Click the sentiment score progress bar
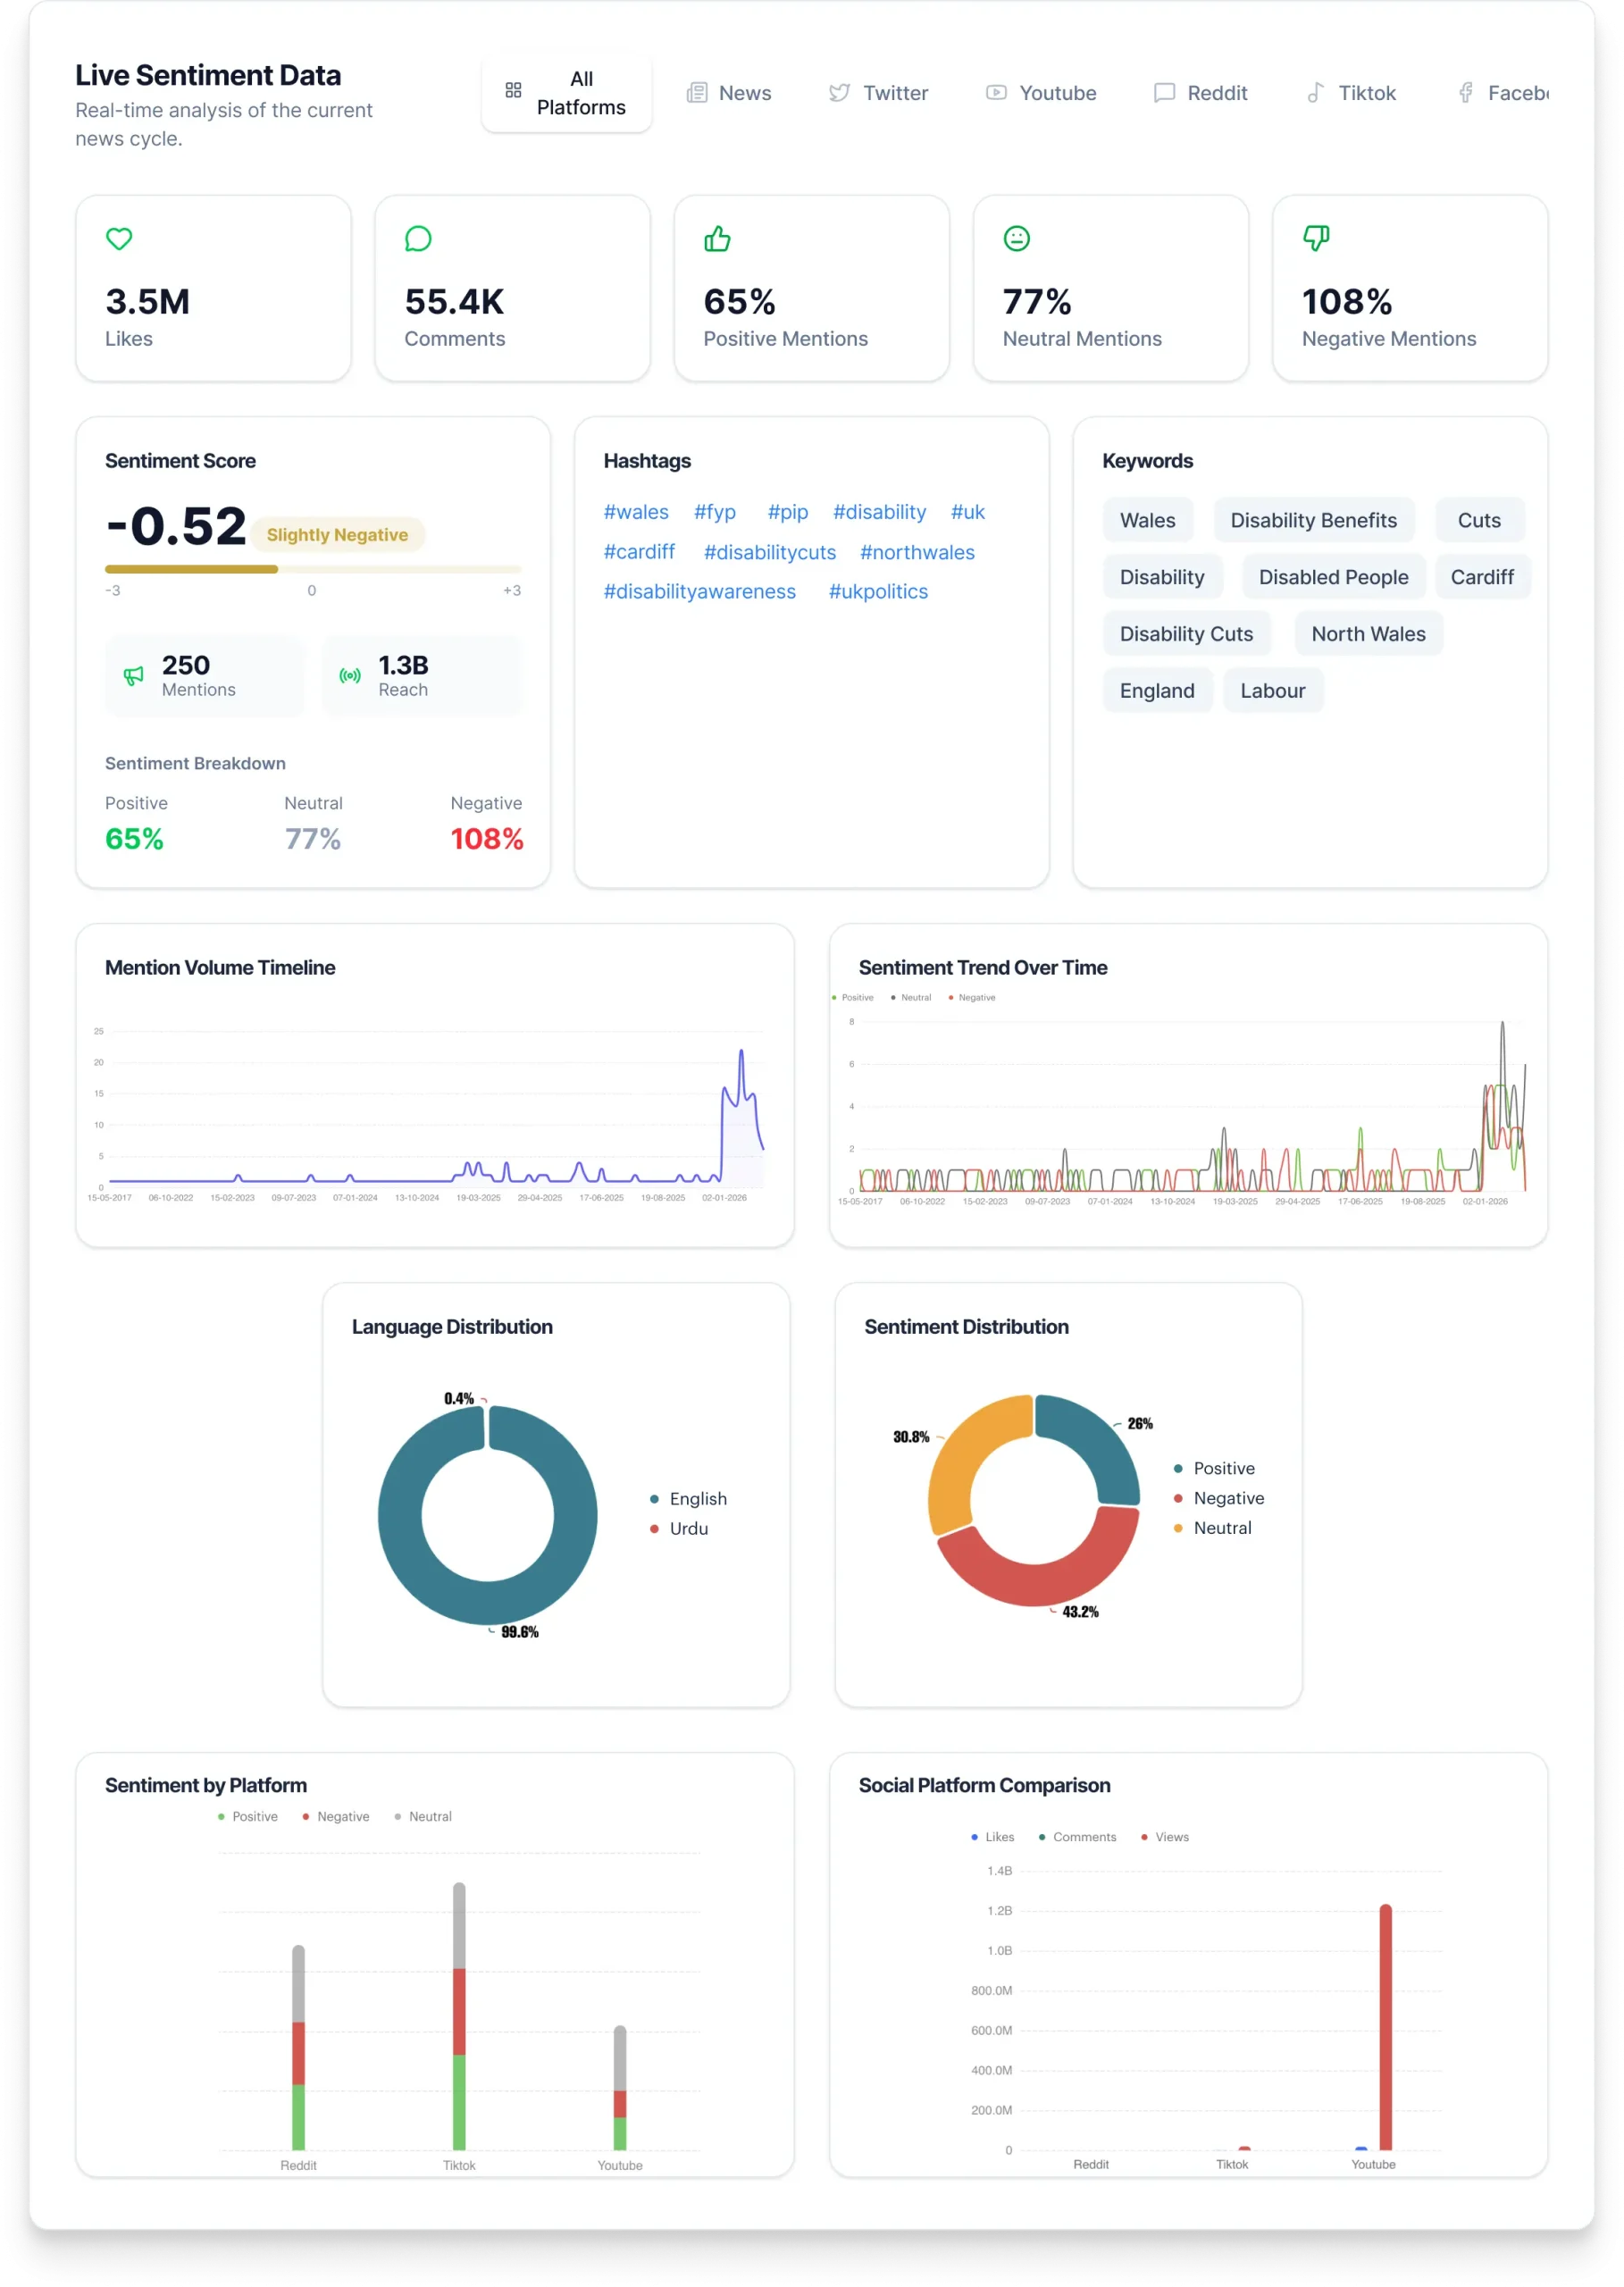The height and width of the screenshot is (2287, 1624). coord(313,569)
